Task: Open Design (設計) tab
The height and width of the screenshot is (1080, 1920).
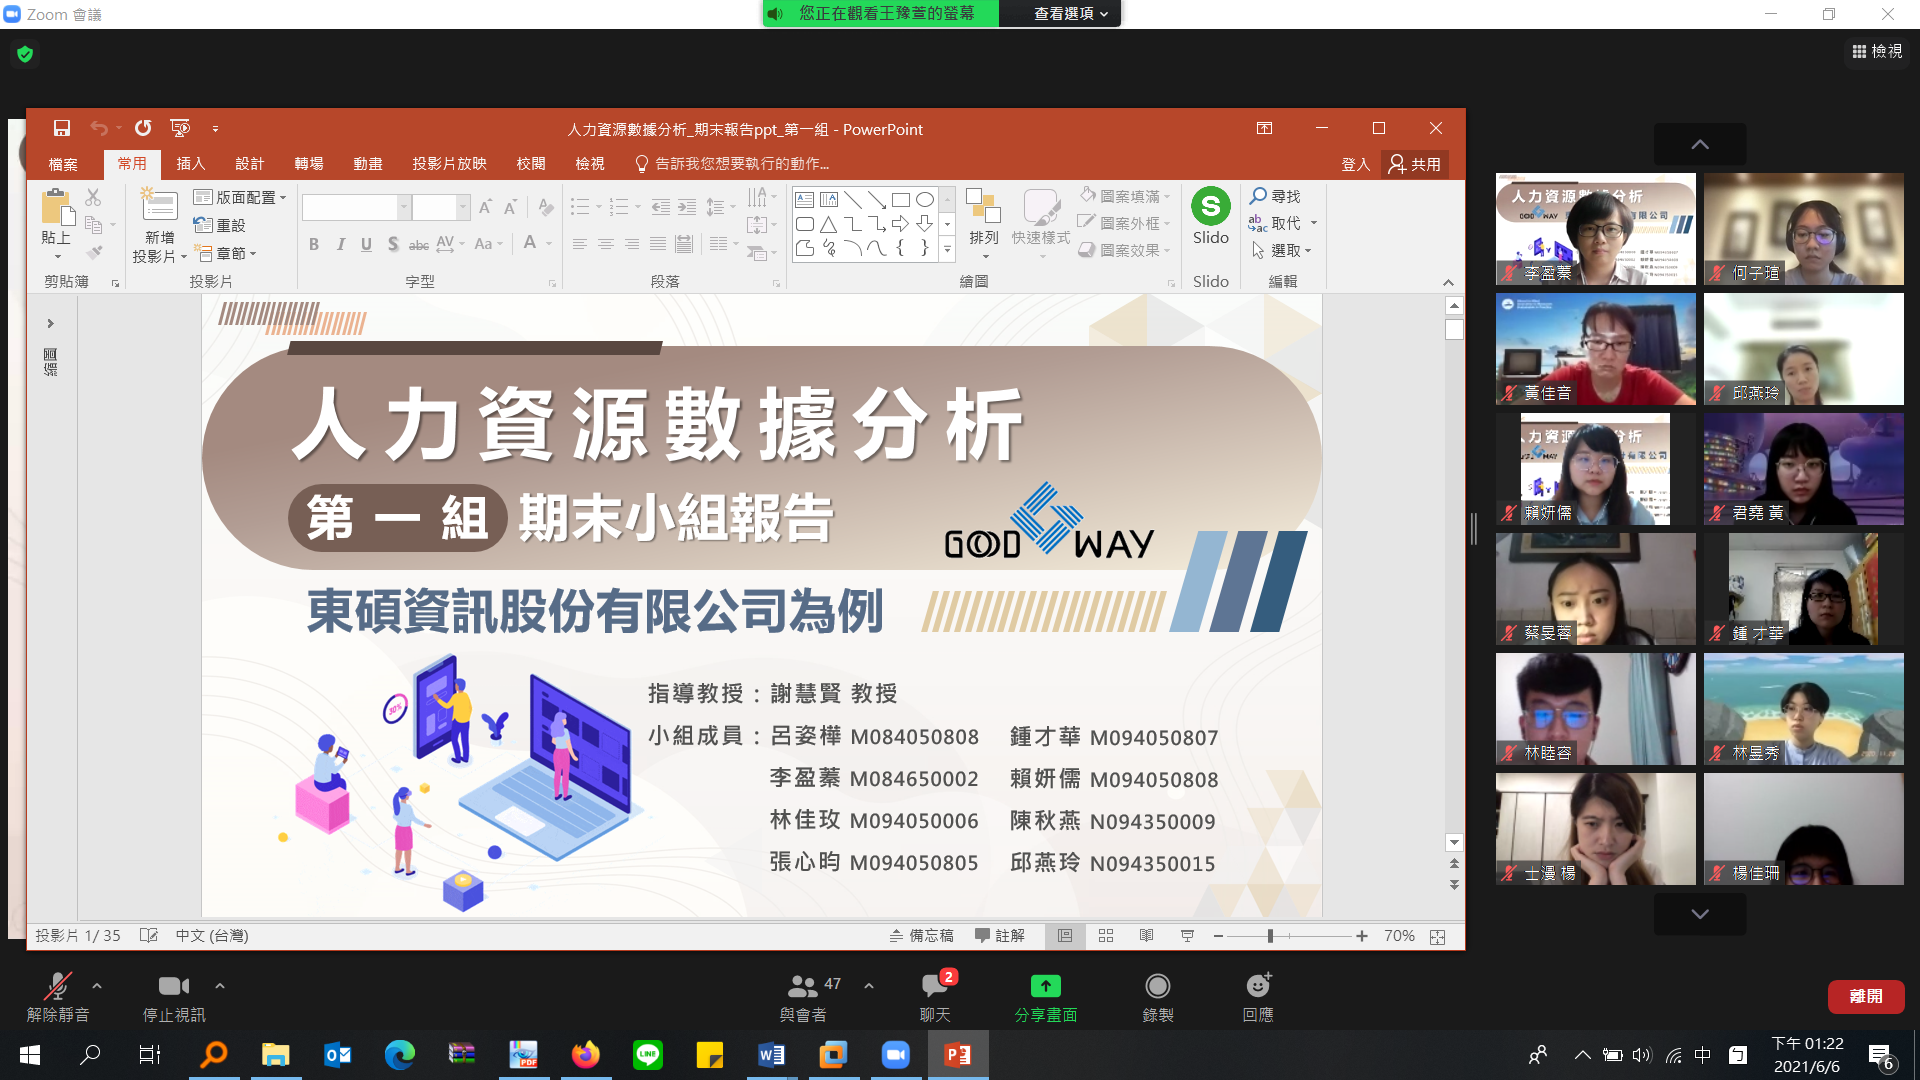Action: 249,163
